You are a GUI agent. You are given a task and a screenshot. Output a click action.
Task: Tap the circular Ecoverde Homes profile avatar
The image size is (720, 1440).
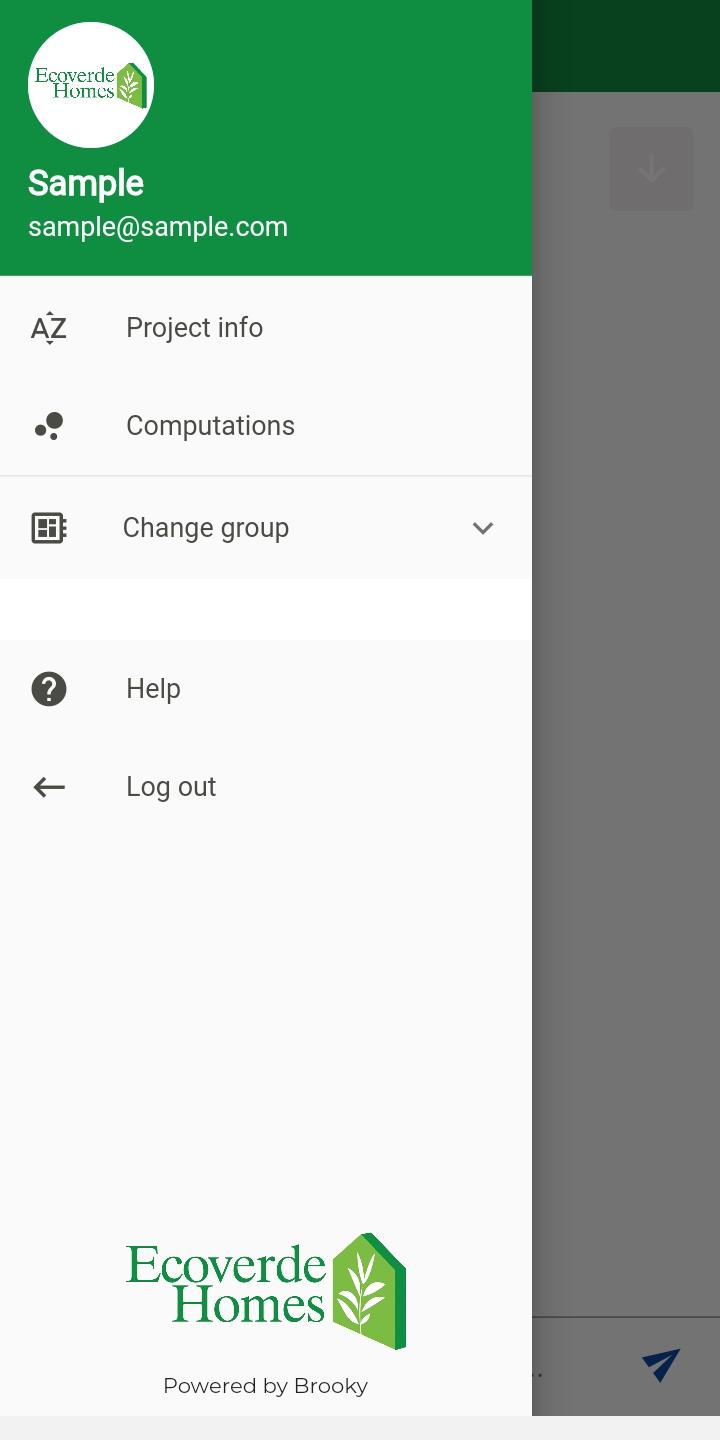click(91, 85)
